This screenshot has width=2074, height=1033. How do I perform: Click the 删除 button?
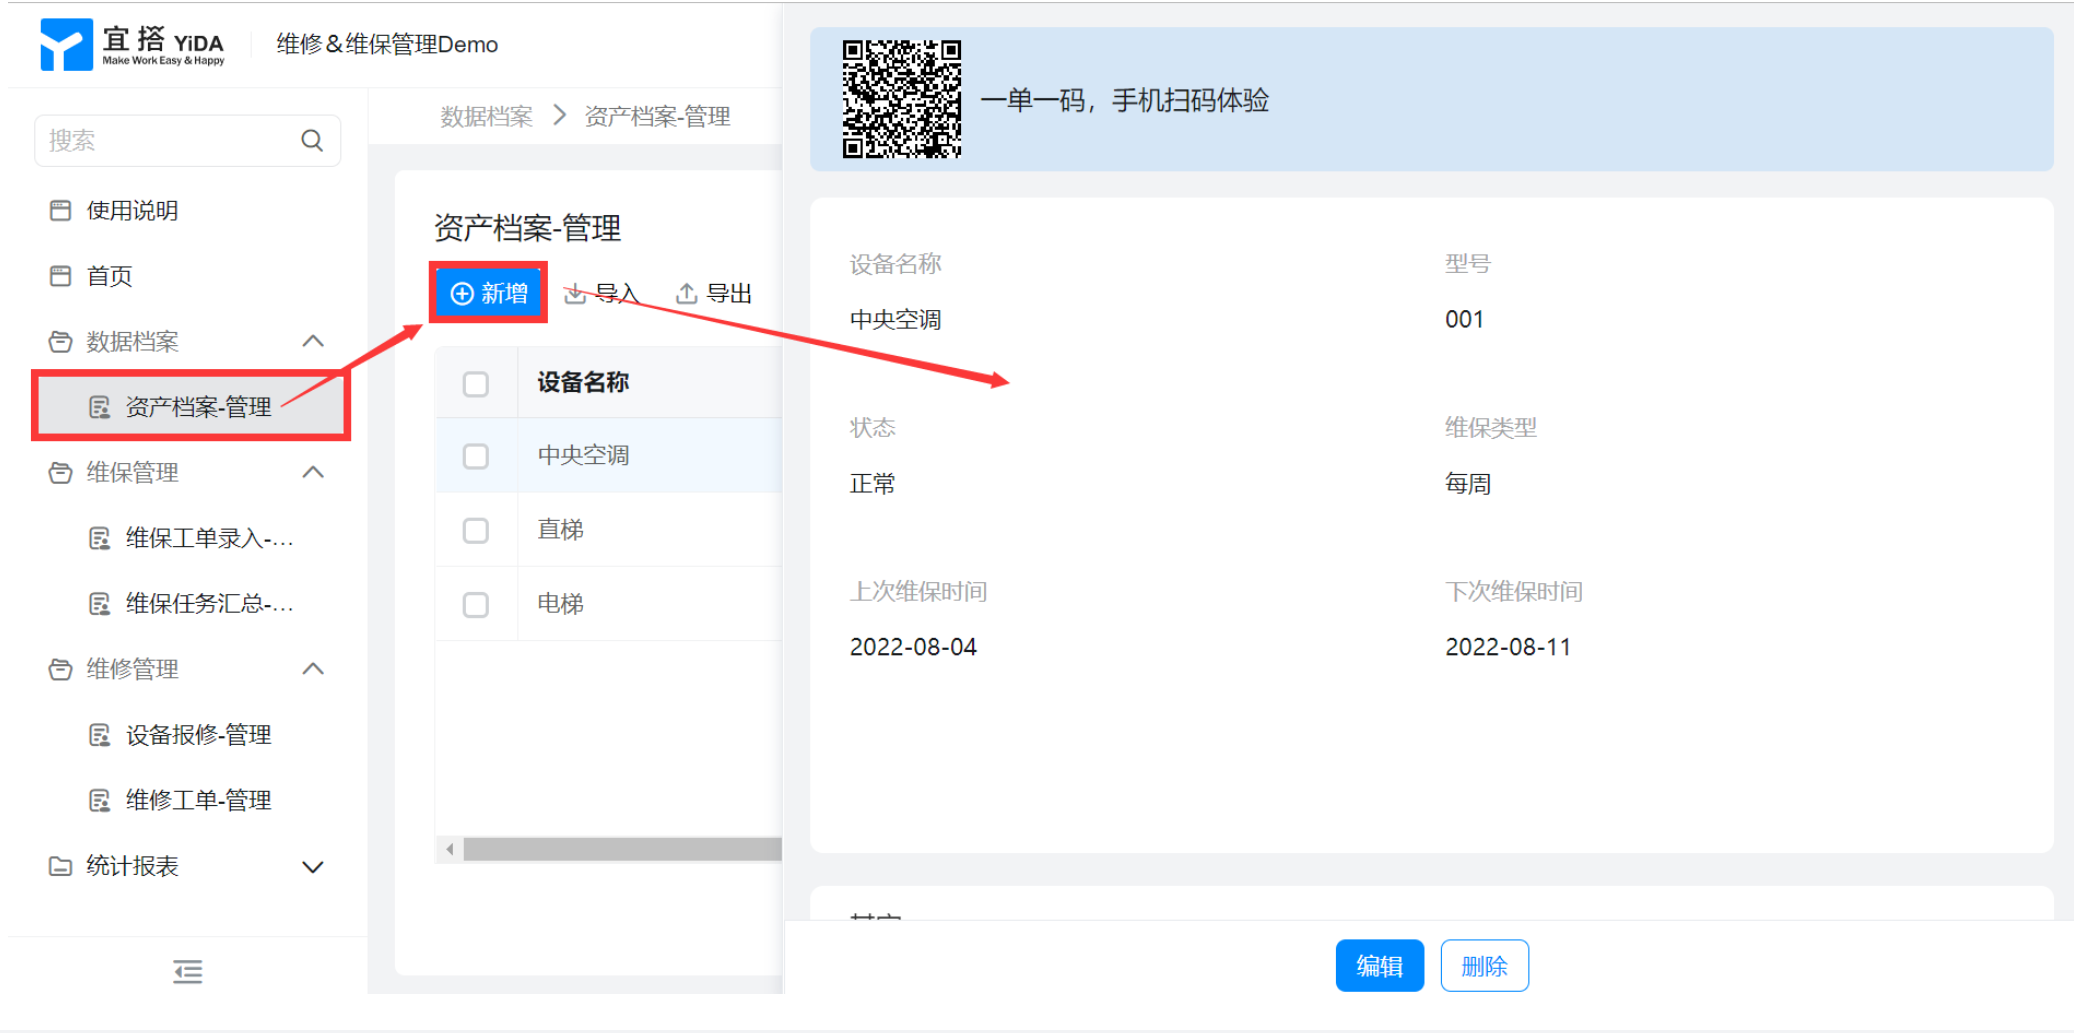[x=1484, y=966]
